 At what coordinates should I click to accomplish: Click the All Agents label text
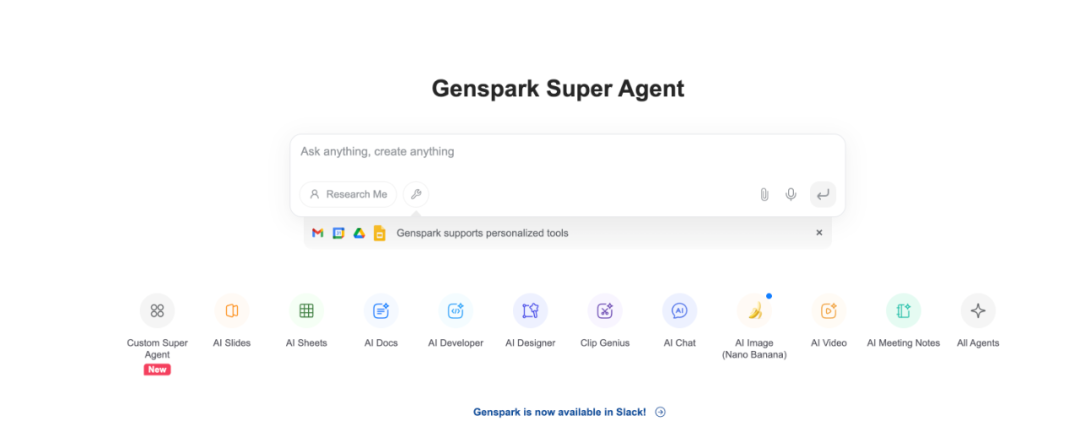click(x=978, y=343)
